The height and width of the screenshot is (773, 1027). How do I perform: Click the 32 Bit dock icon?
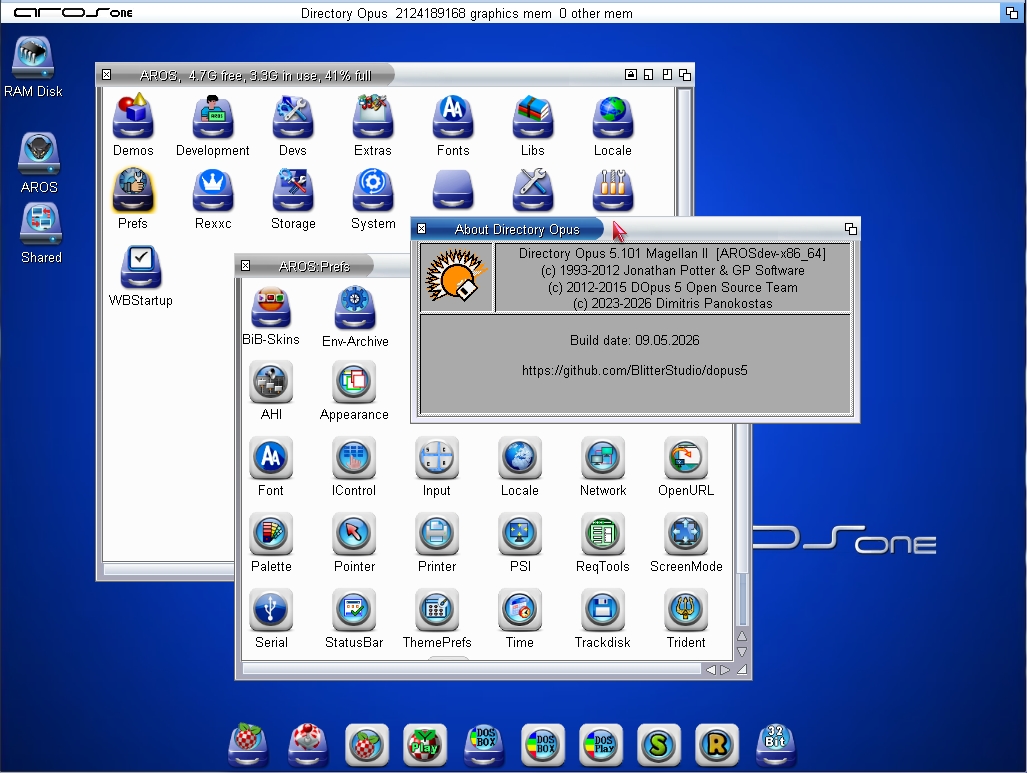(x=775, y=745)
